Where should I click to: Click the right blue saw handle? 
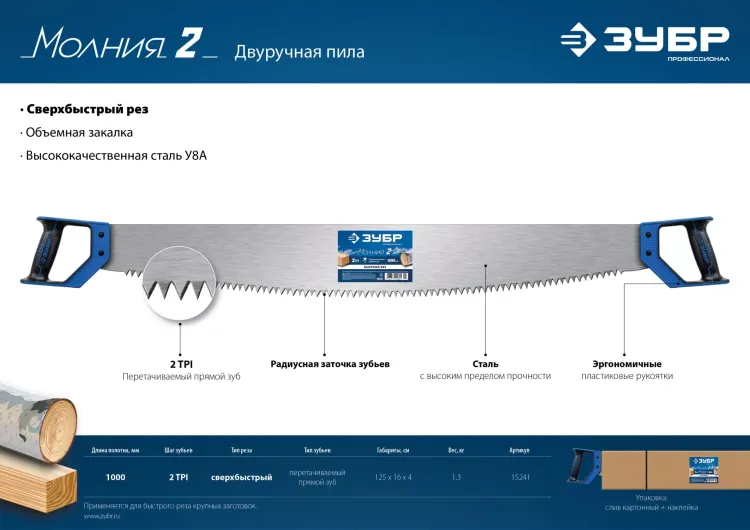point(684,251)
